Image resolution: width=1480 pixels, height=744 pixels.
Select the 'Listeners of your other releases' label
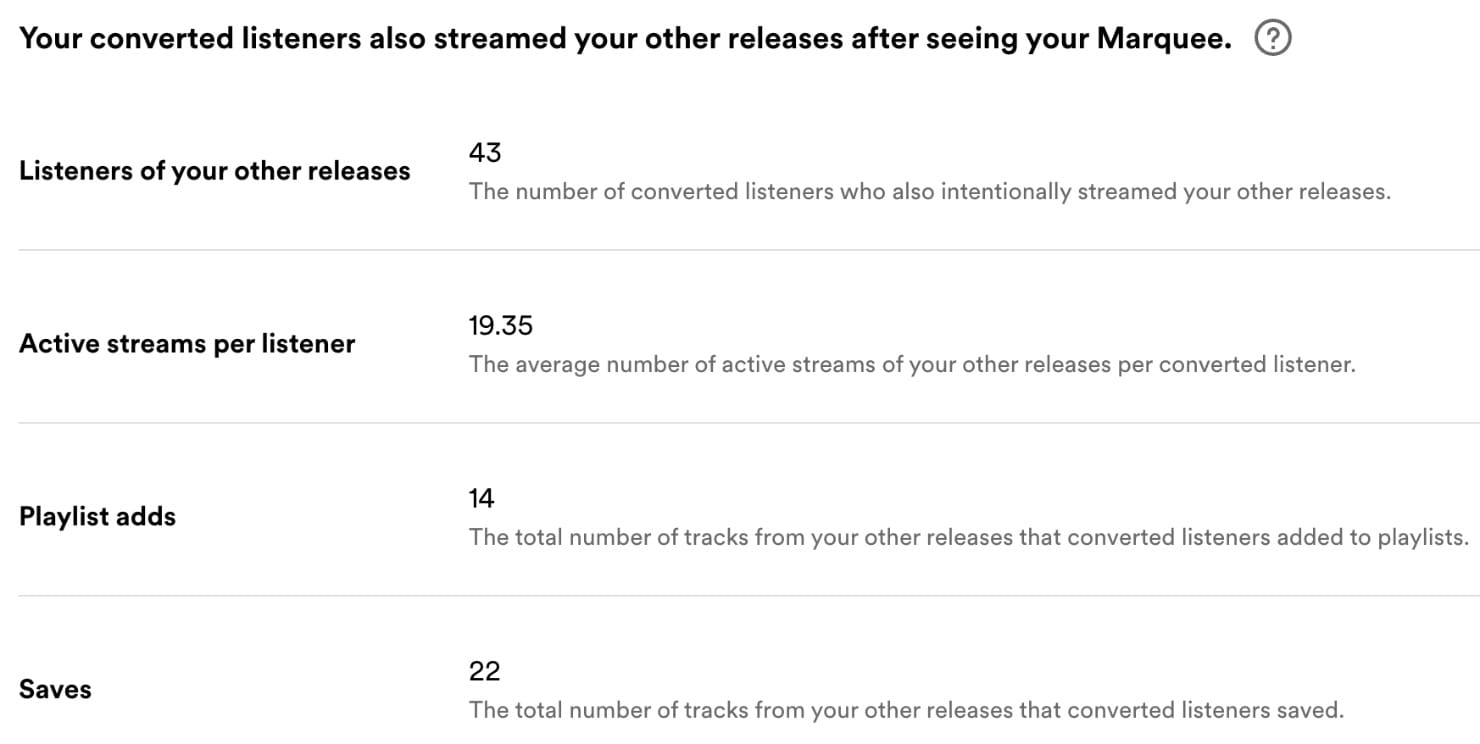(214, 171)
